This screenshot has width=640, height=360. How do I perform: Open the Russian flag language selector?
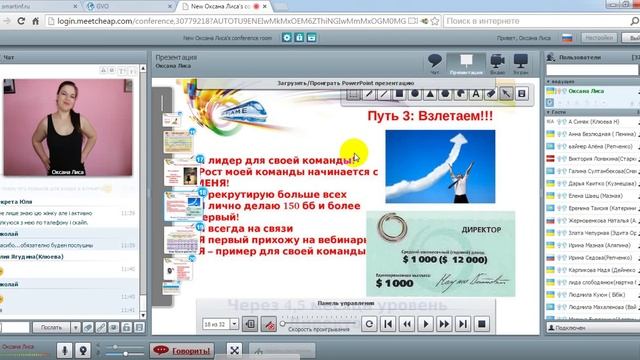pos(567,38)
